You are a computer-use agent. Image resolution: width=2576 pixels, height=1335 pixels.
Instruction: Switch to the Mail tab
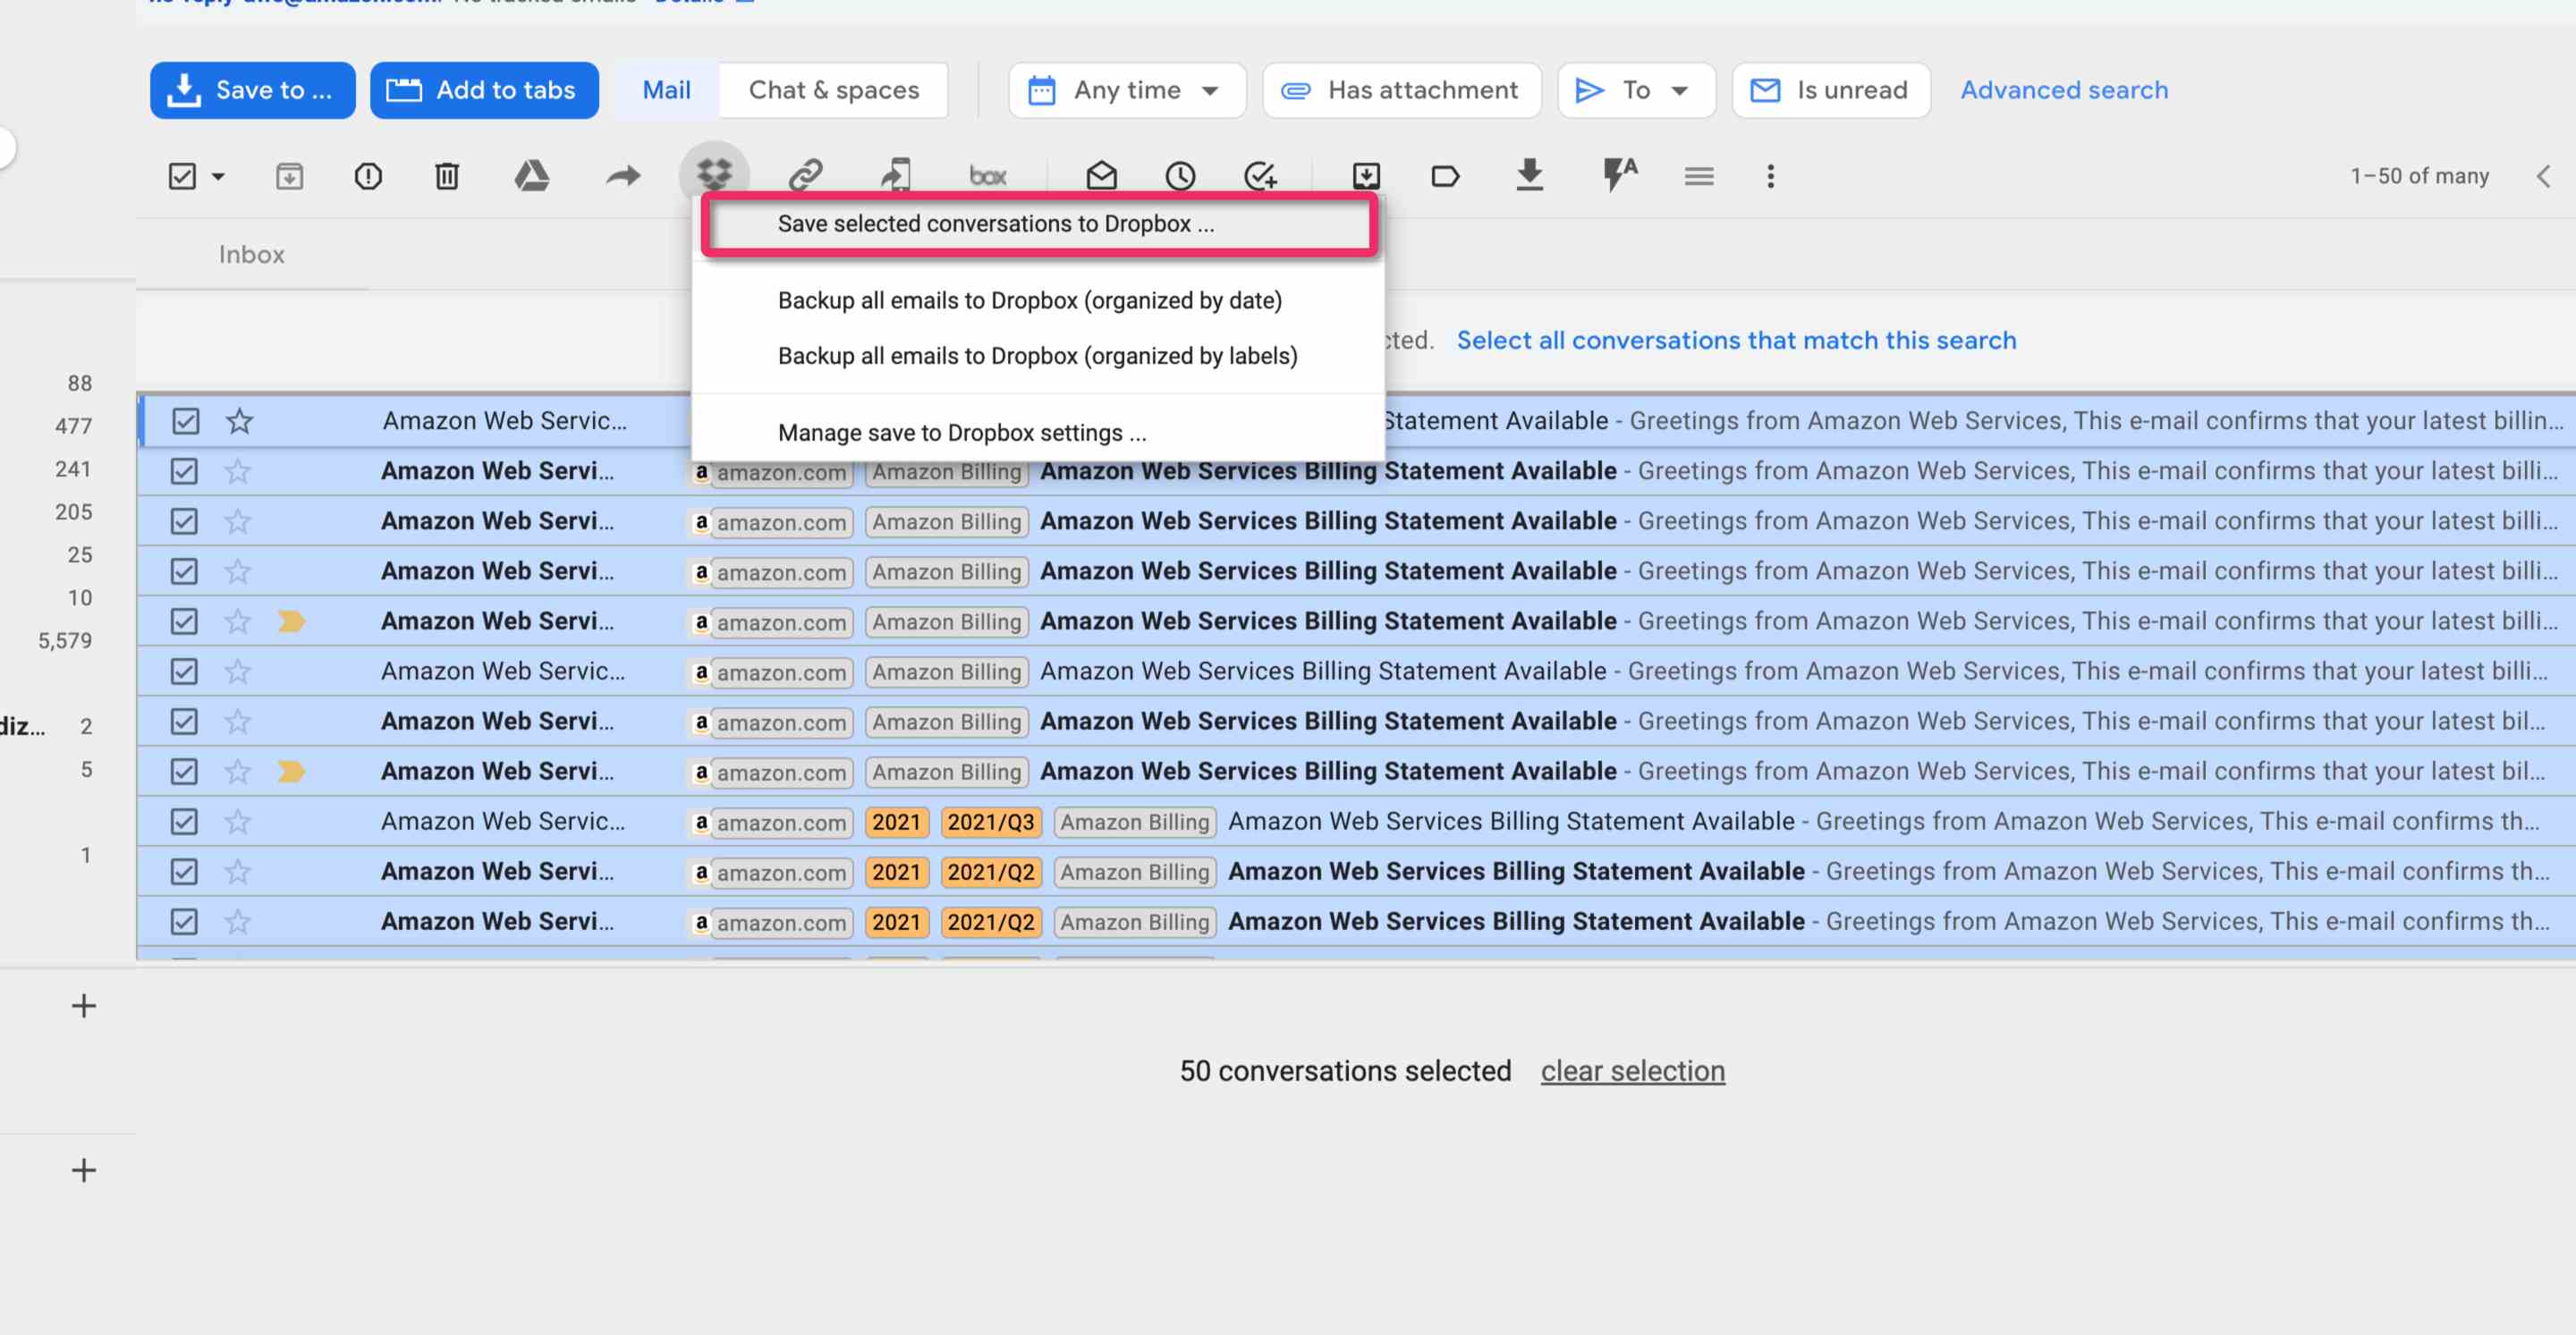pos(666,90)
